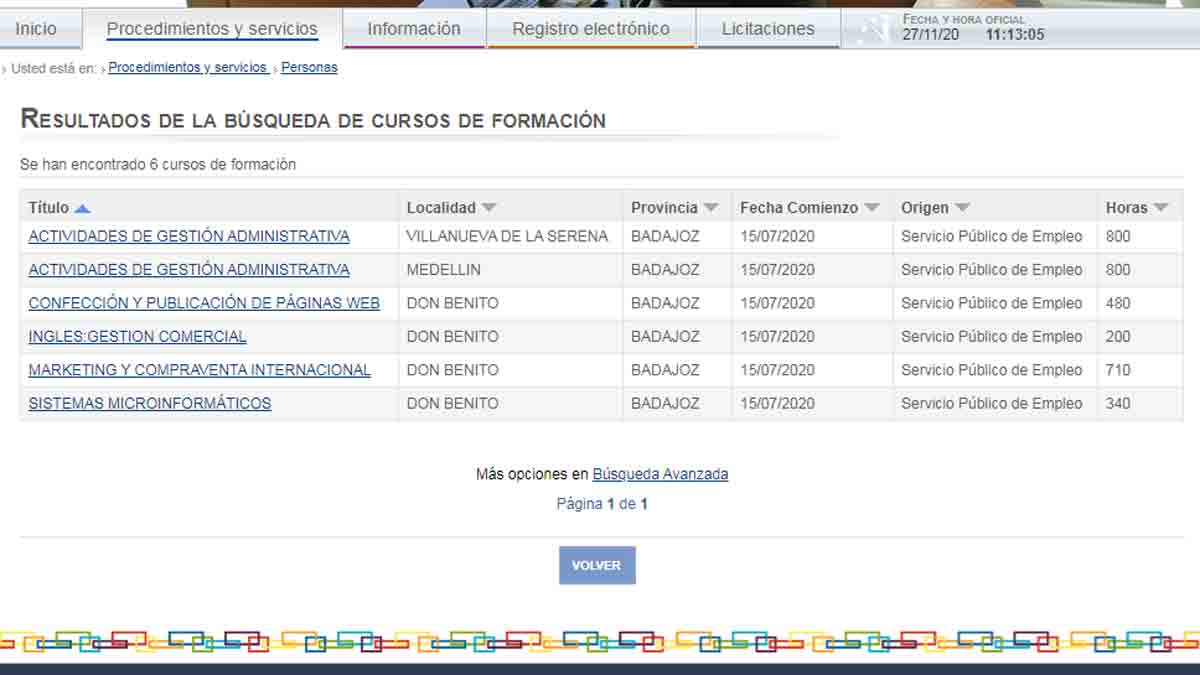View Marketing y Compraventa Internacional course

click(199, 370)
